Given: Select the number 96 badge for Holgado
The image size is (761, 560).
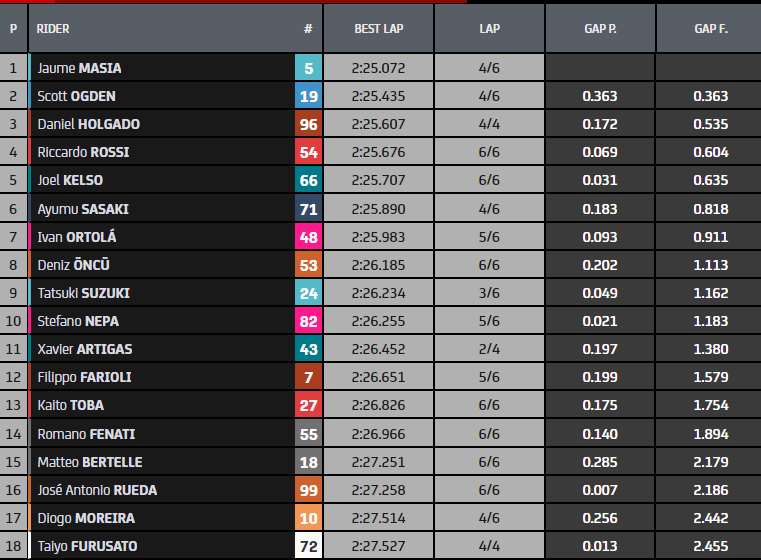Looking at the screenshot, I should point(308,125).
